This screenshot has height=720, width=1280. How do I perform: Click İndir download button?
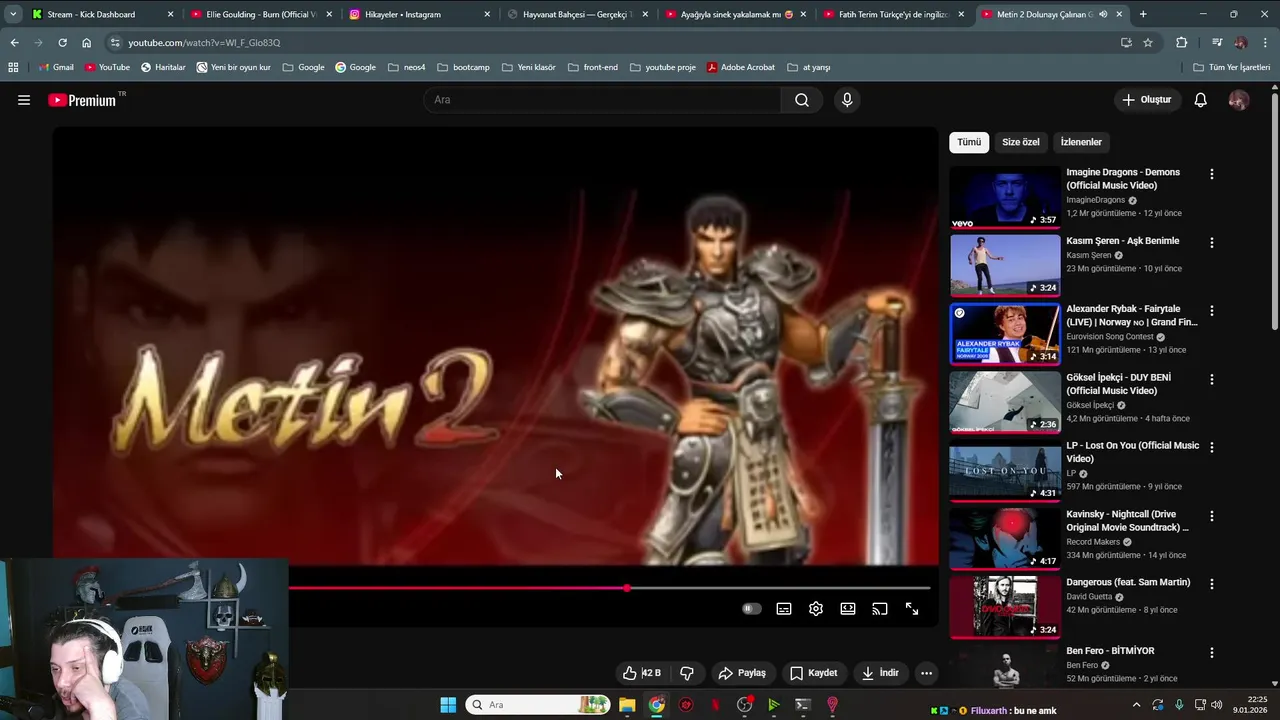pos(880,673)
